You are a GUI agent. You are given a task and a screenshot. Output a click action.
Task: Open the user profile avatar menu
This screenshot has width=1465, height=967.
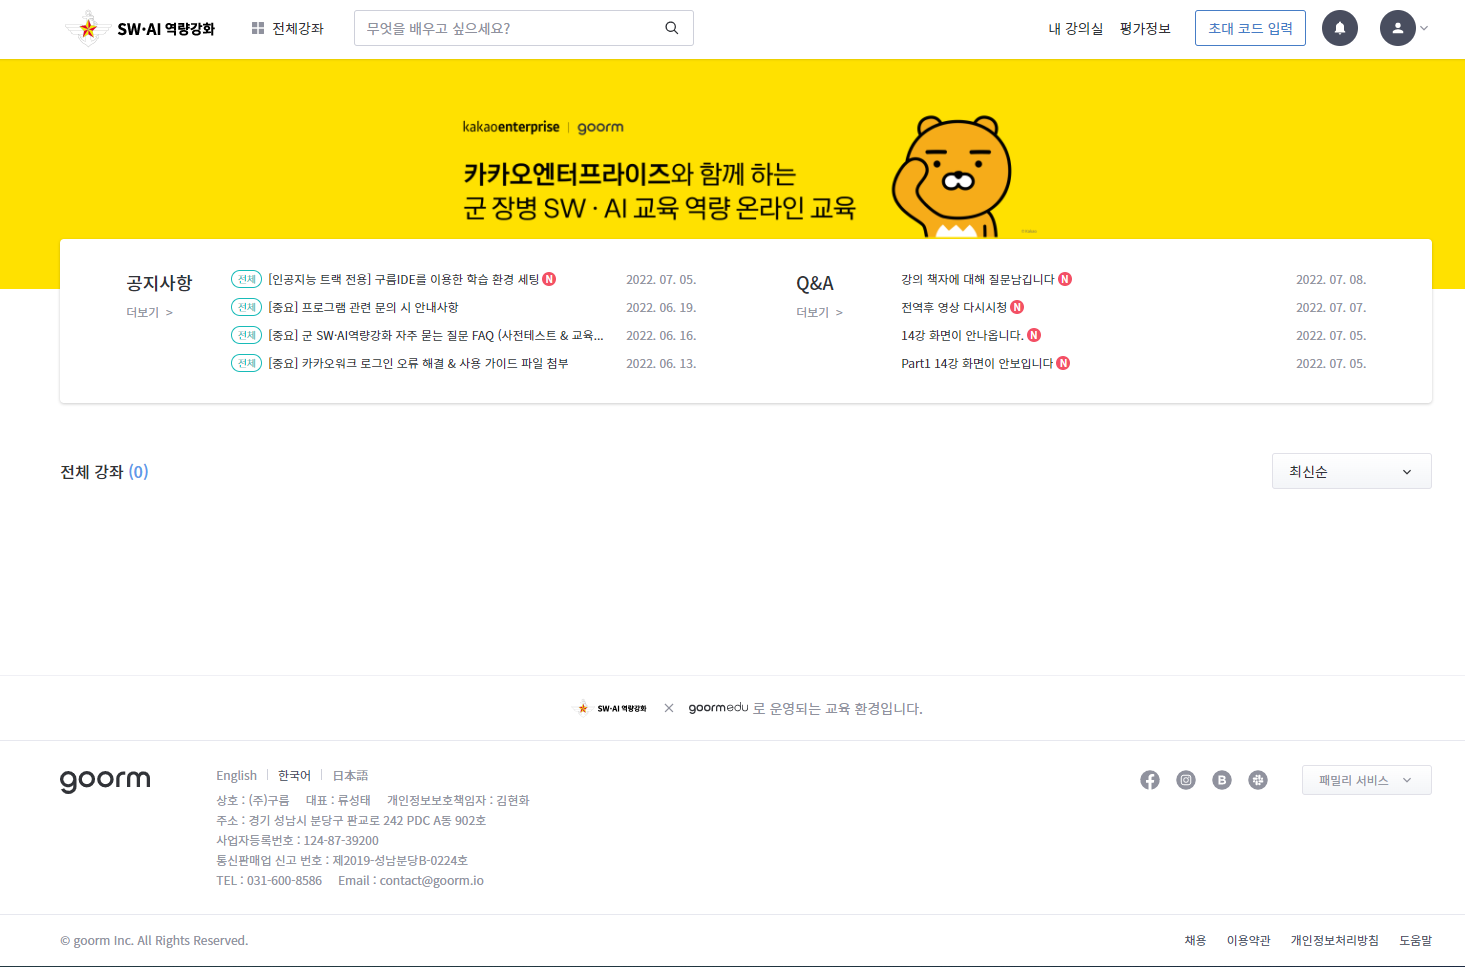point(1398,28)
